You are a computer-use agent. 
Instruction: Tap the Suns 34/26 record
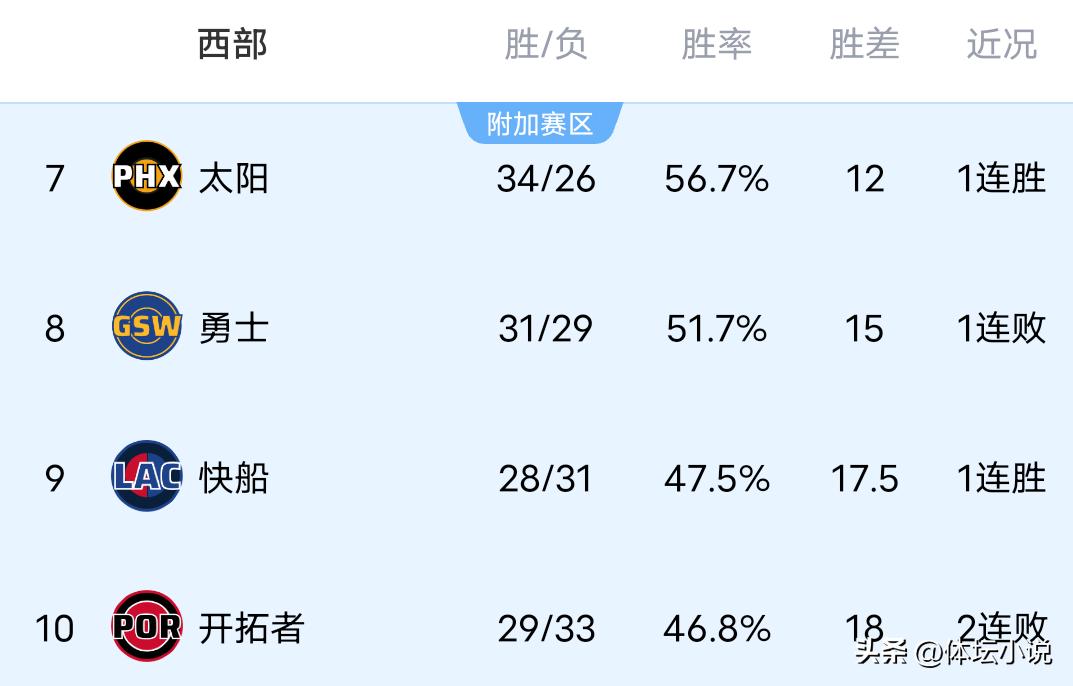point(545,179)
